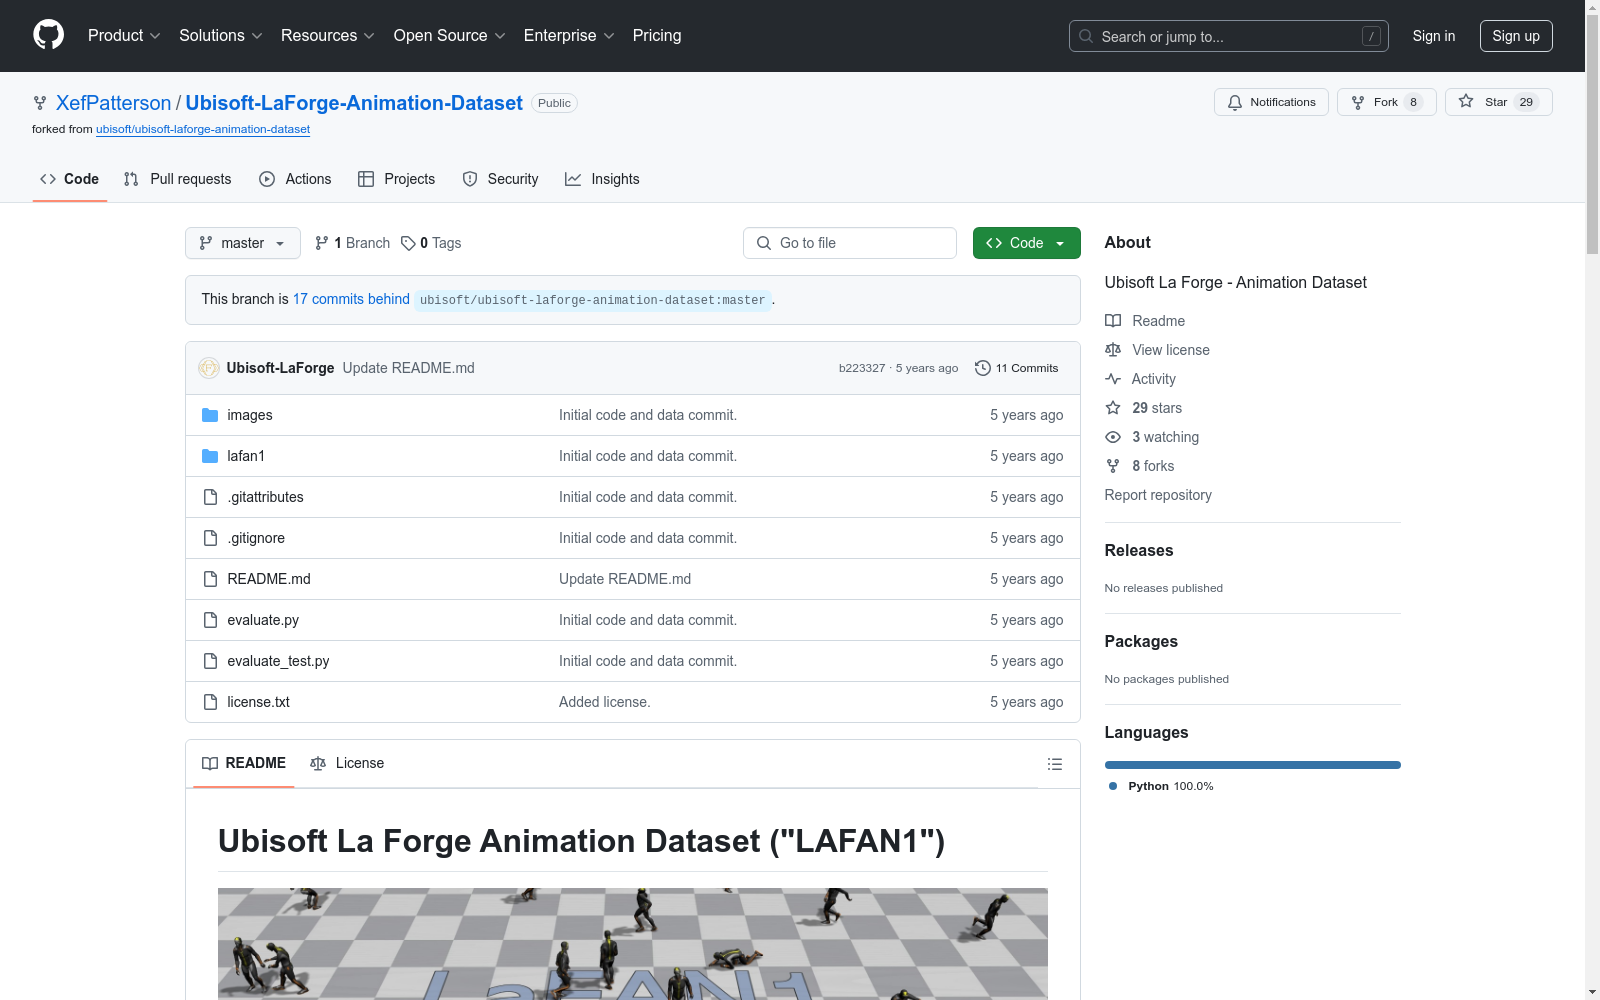Click the 8 fork count badge
Viewport: 1600px width, 1000px height.
pyautogui.click(x=1413, y=102)
